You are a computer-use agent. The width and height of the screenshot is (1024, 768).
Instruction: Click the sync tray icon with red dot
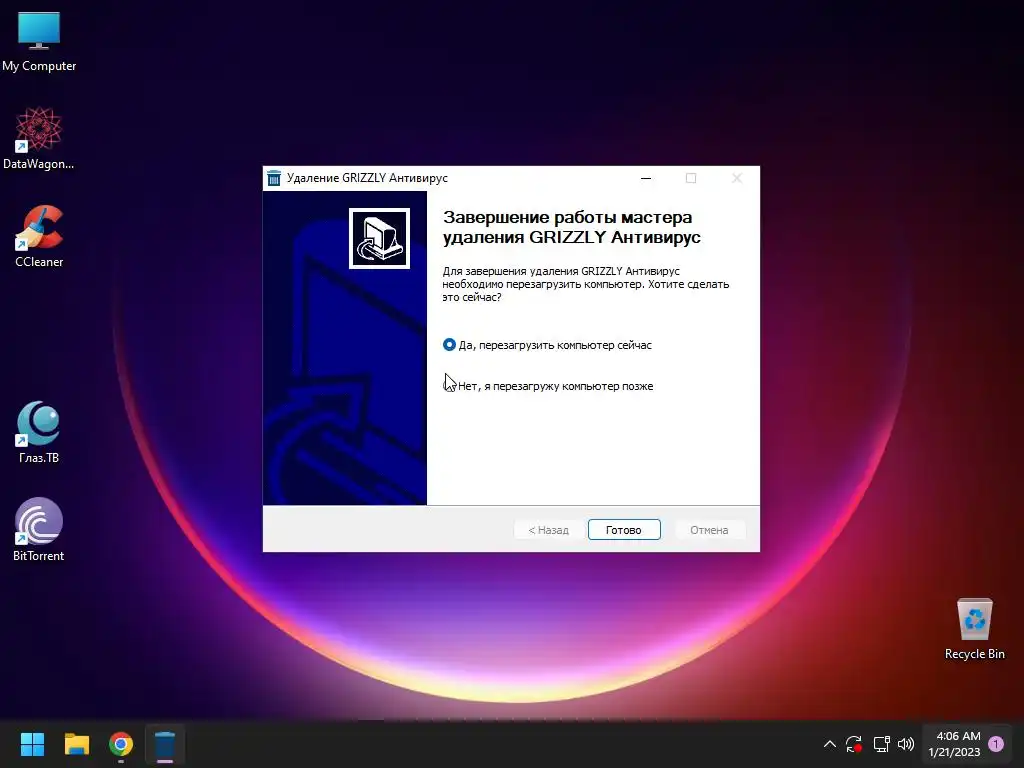click(854, 744)
